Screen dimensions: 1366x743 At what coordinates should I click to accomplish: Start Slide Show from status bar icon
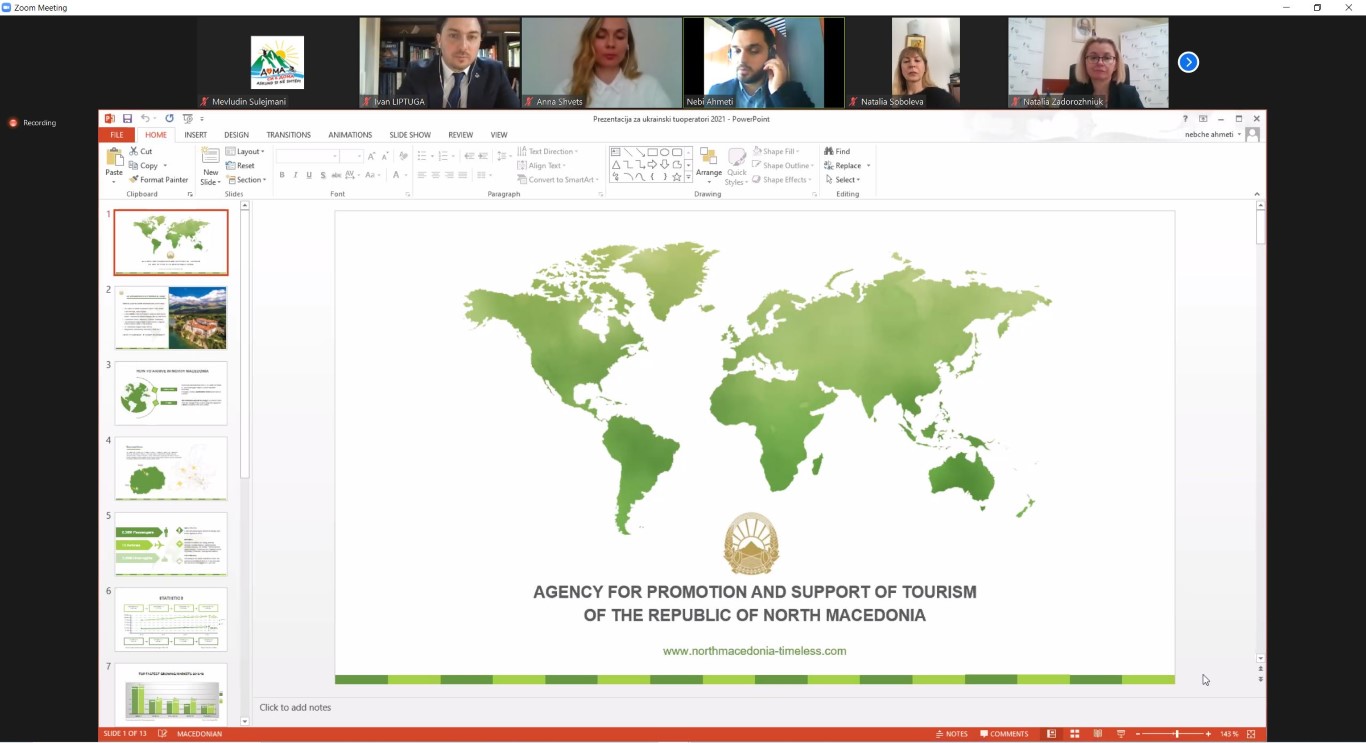tap(1121, 734)
